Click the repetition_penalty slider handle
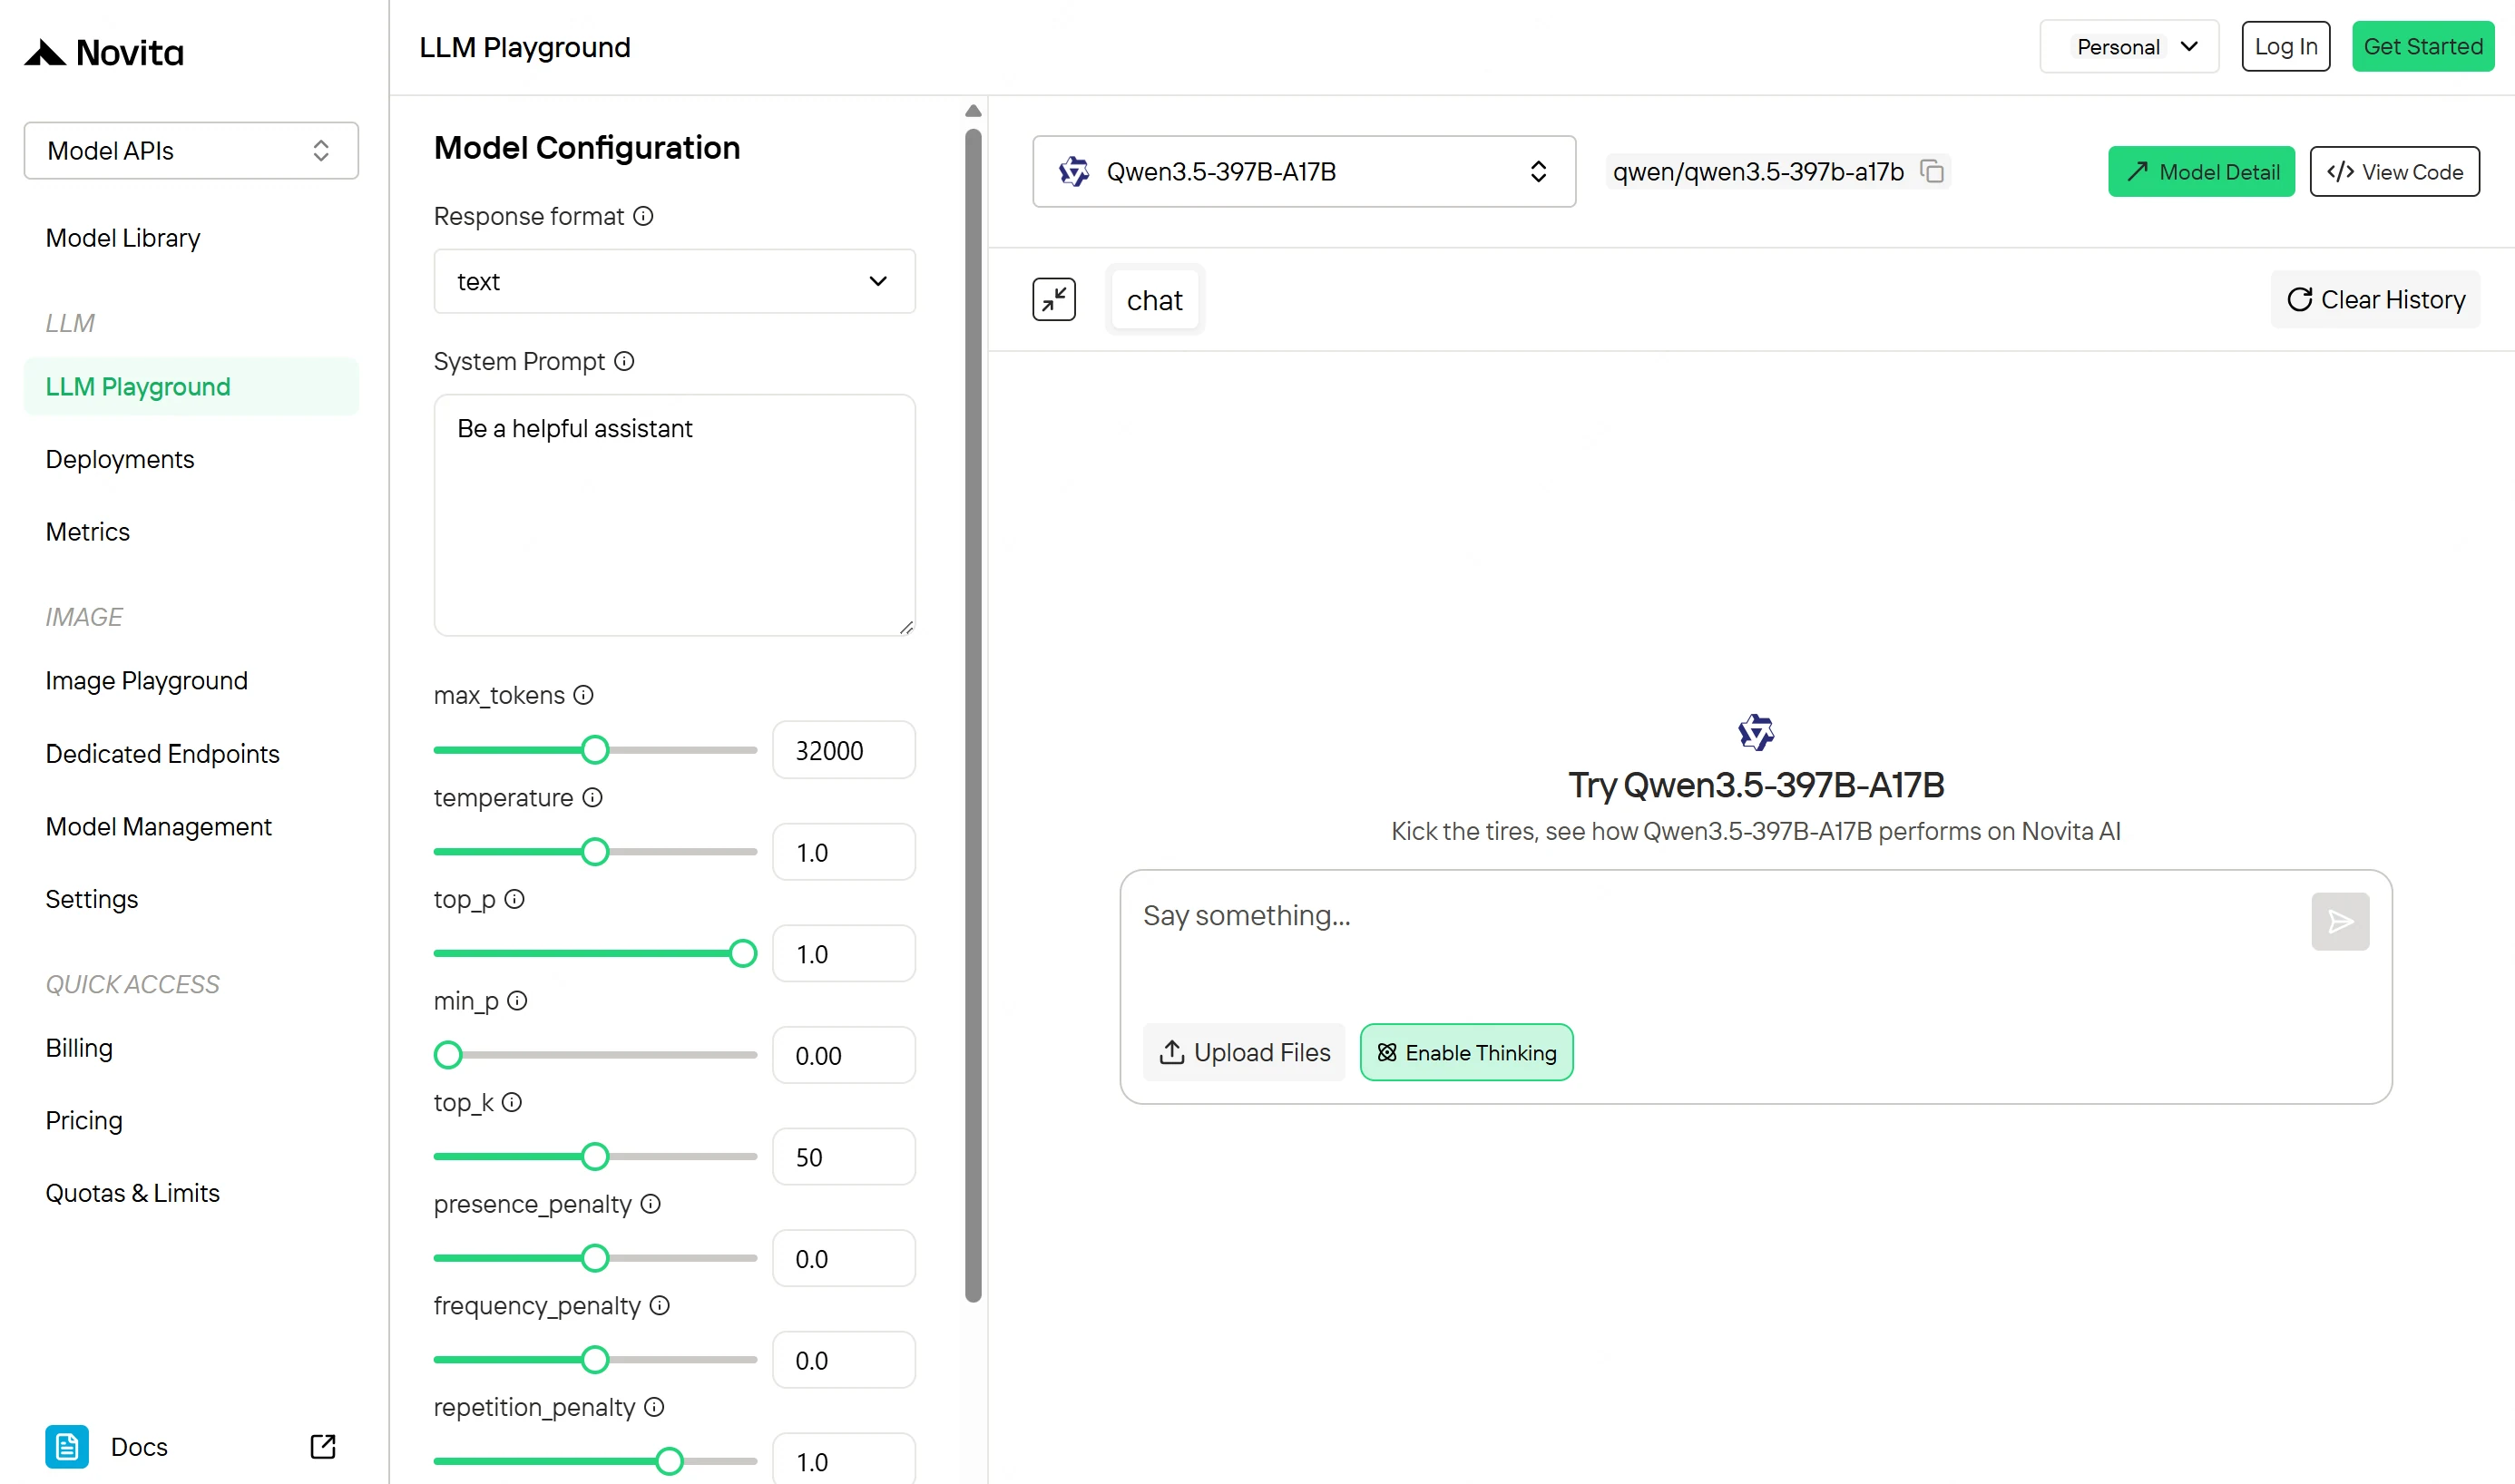Screen dimensions: 2515x1484 point(670,1462)
